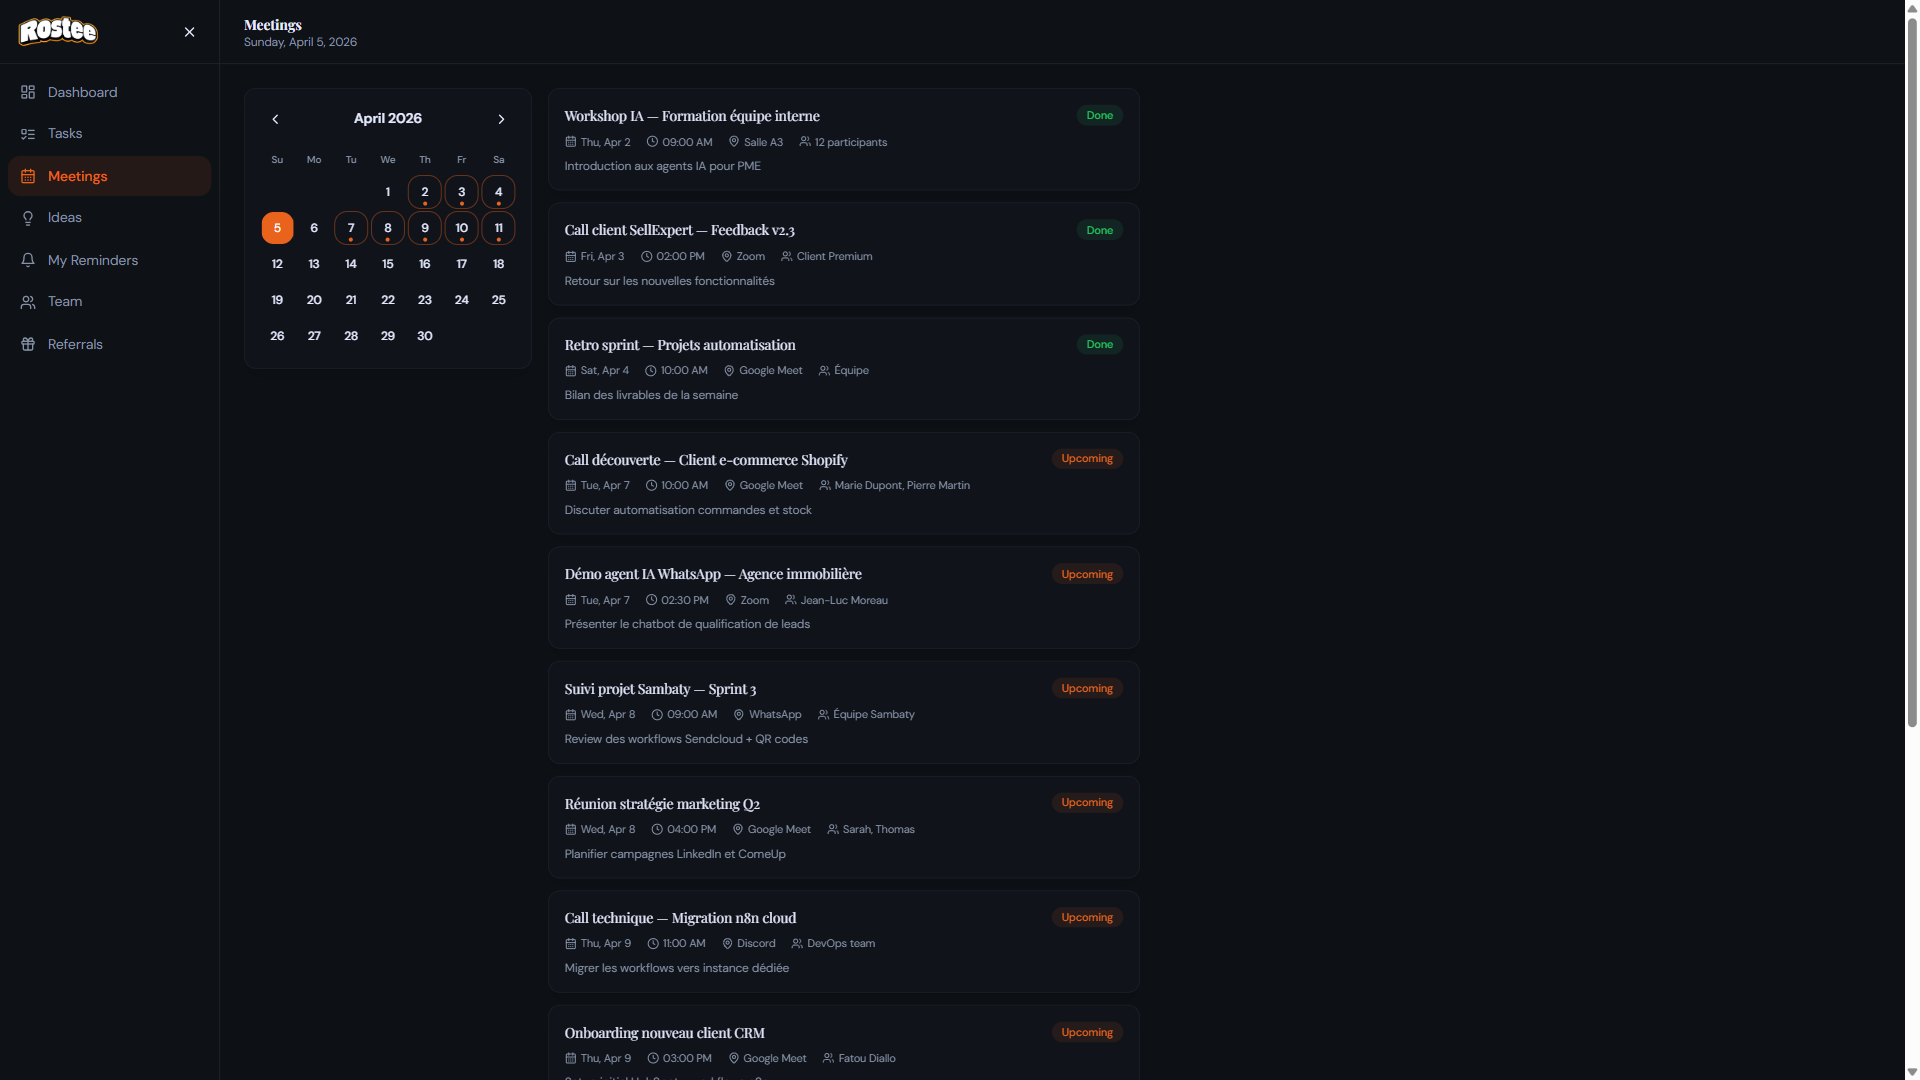
Task: Click the Referrals gift icon
Action: (x=28, y=344)
